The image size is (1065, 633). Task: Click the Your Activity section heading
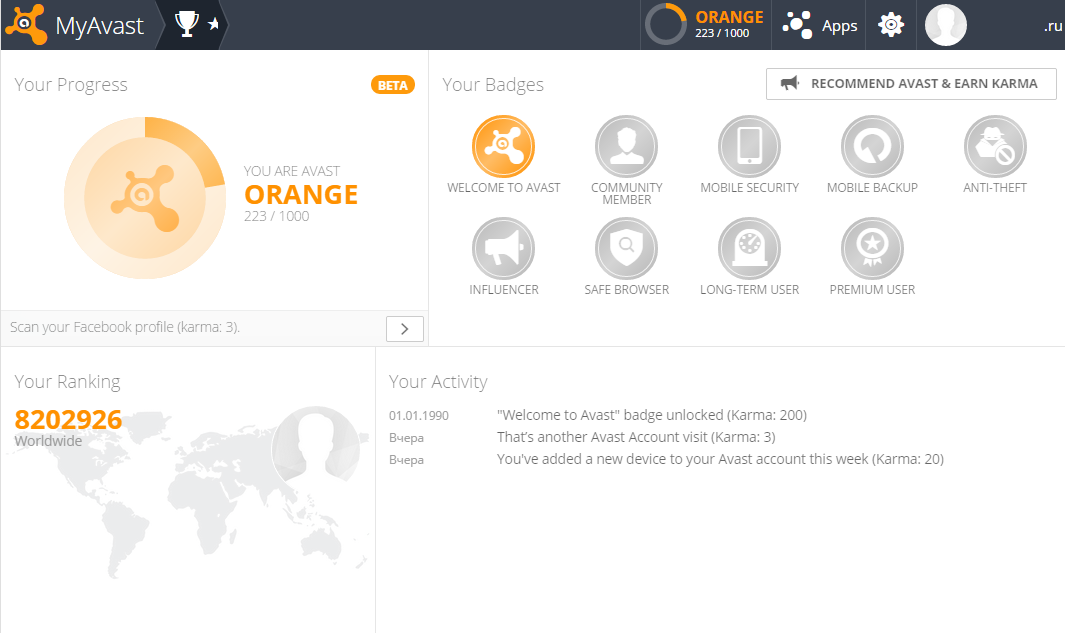[x=438, y=382]
